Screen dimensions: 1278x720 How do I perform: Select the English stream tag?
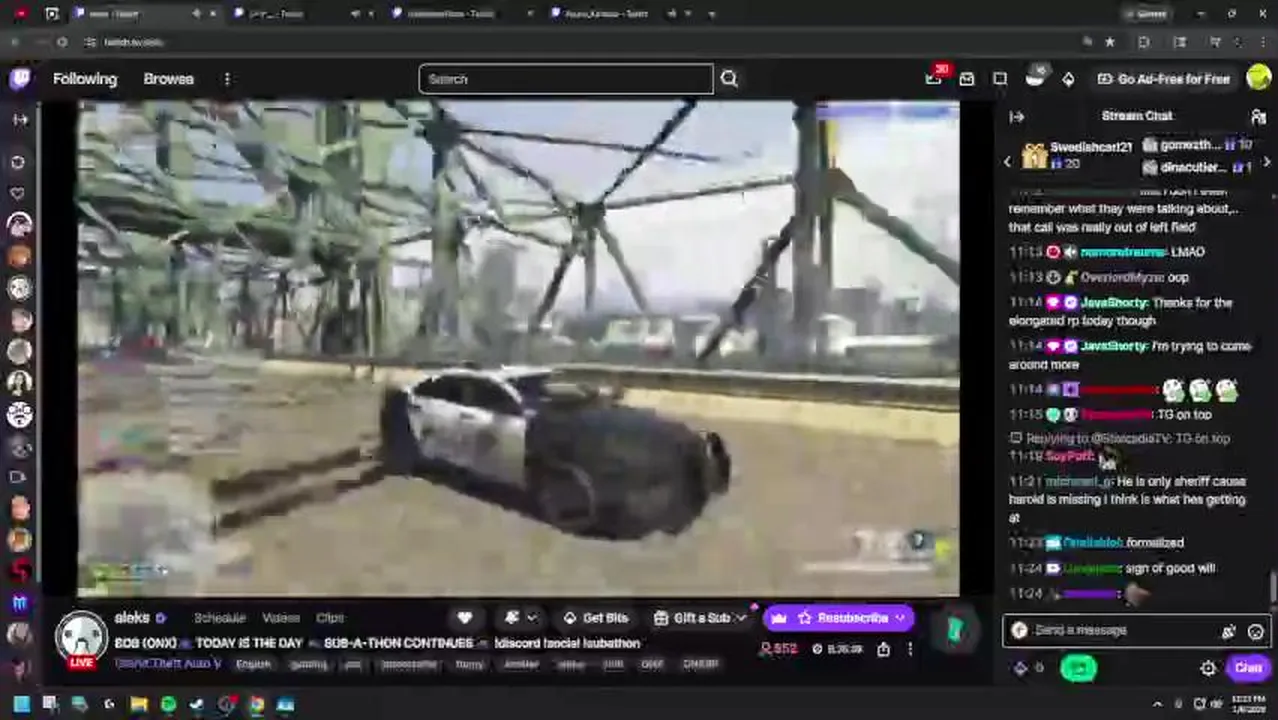[253, 664]
